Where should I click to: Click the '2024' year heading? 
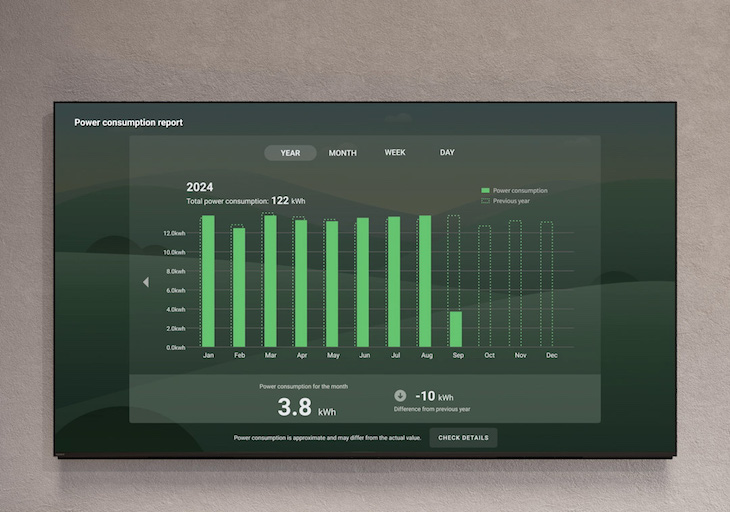coord(200,187)
